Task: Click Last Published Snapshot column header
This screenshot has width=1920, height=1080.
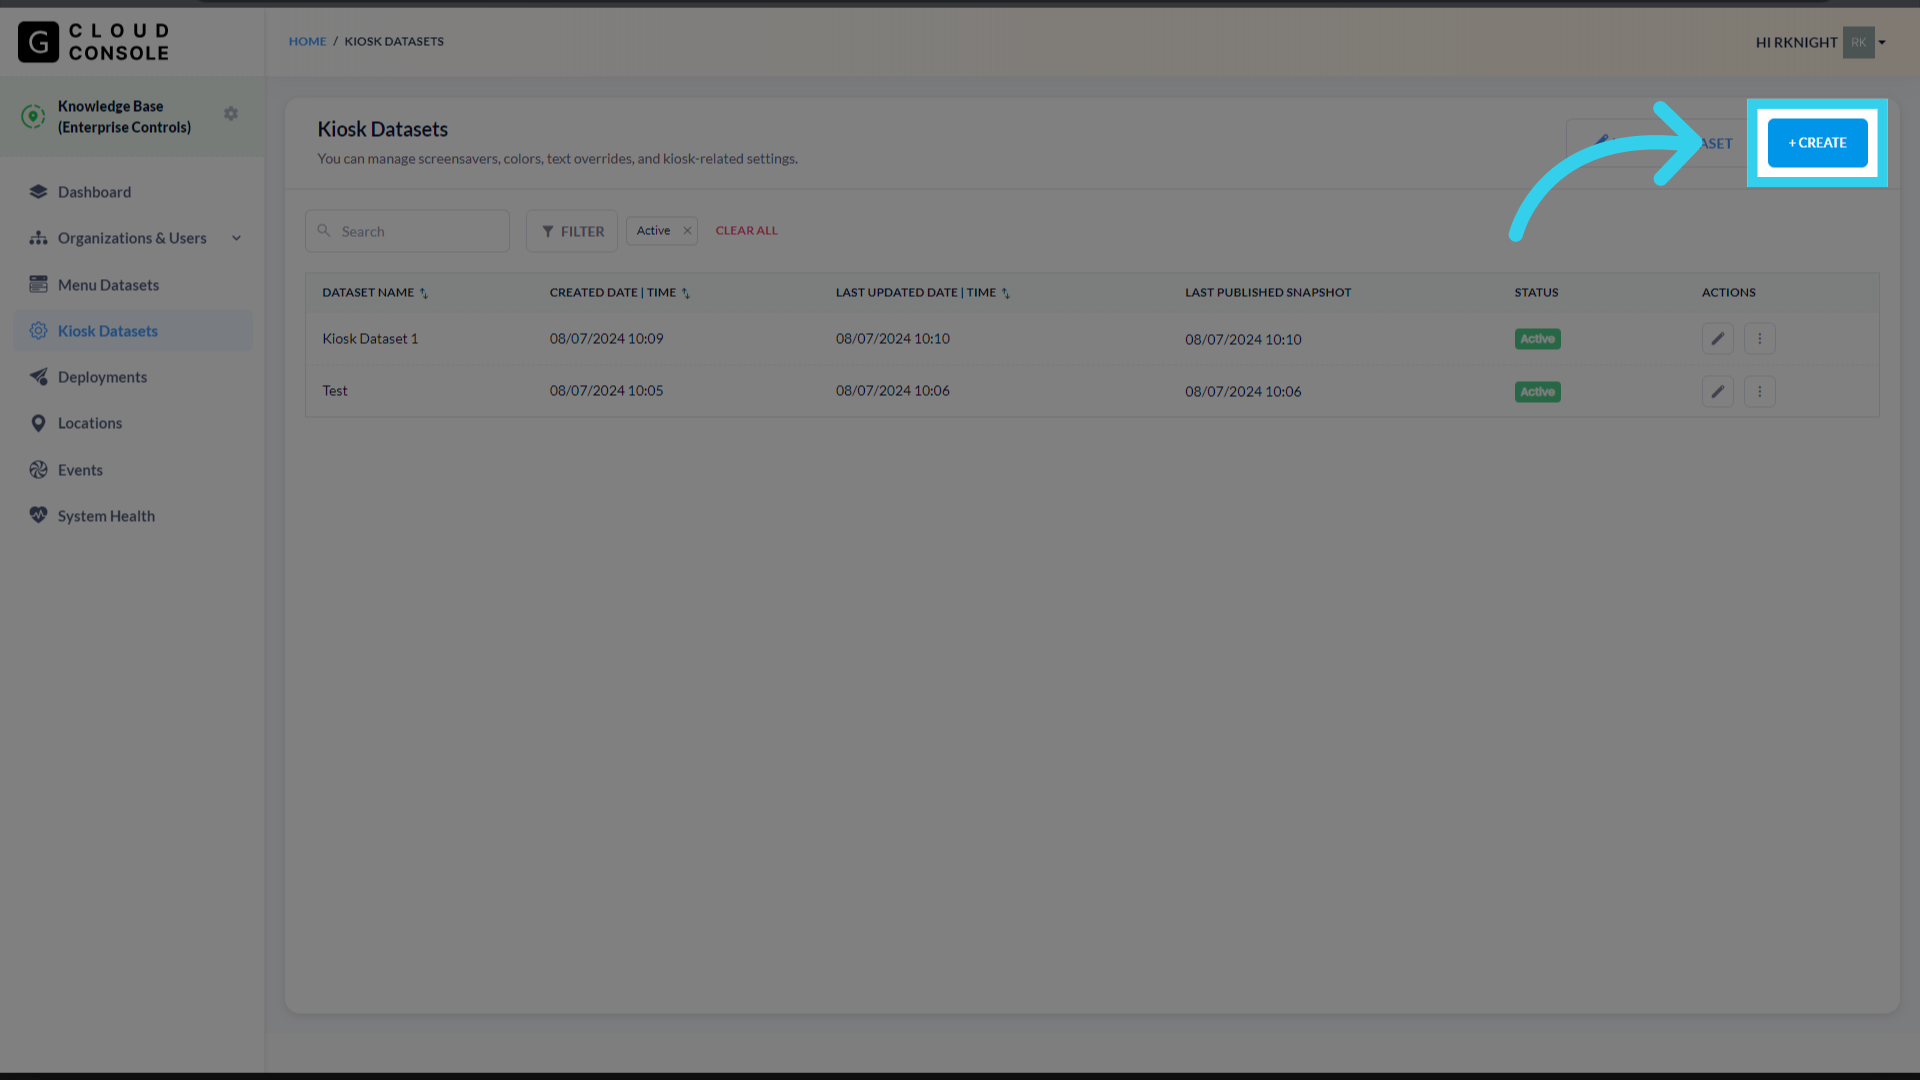Action: point(1268,293)
